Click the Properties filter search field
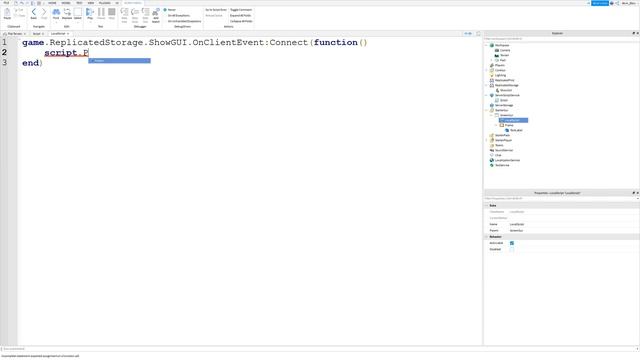 point(561,199)
